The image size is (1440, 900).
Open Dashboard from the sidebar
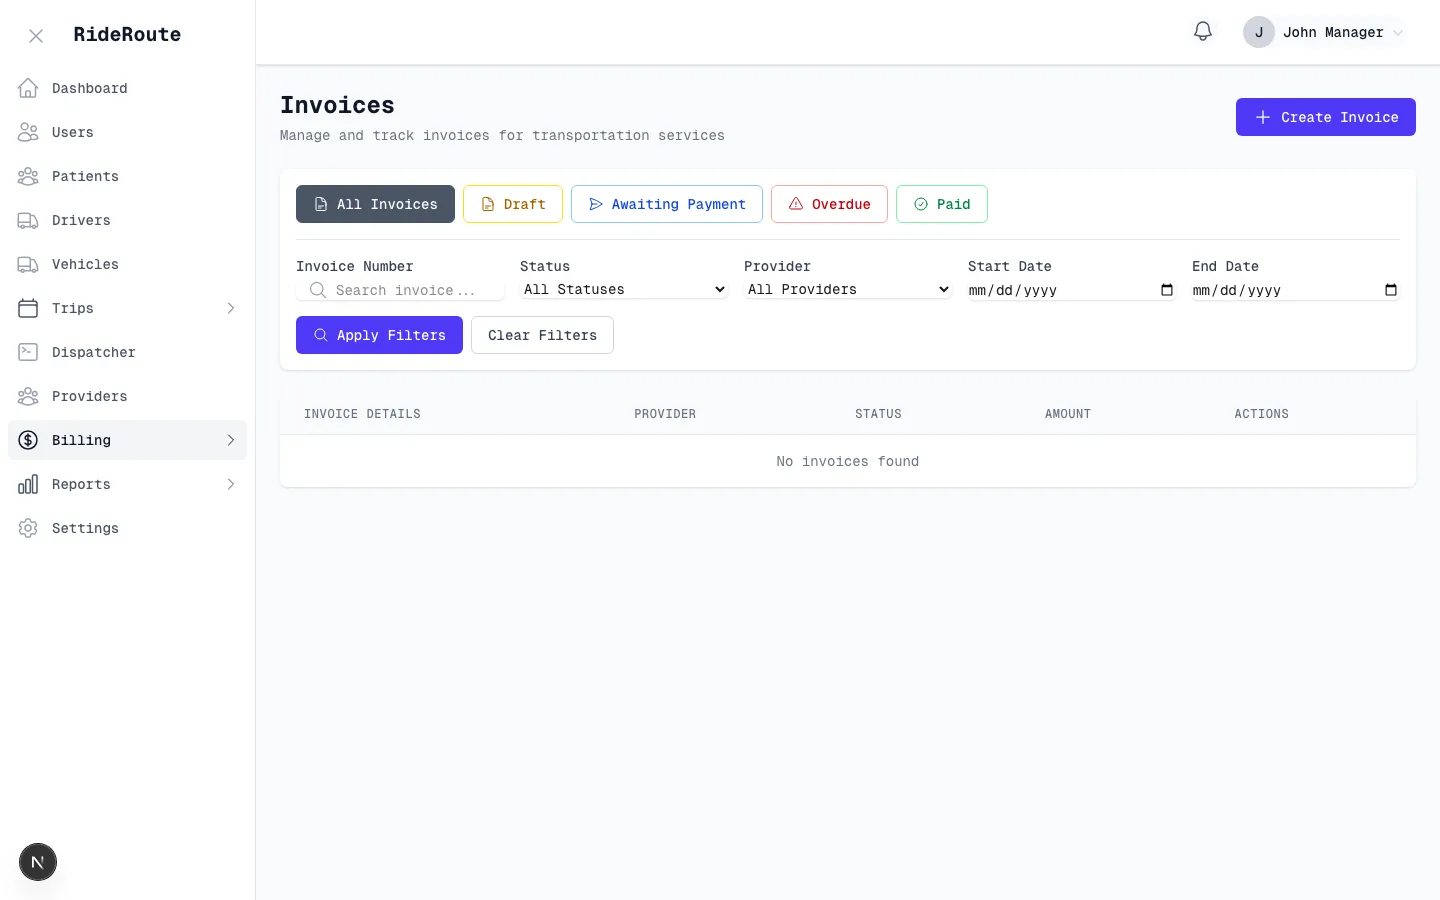(127, 88)
